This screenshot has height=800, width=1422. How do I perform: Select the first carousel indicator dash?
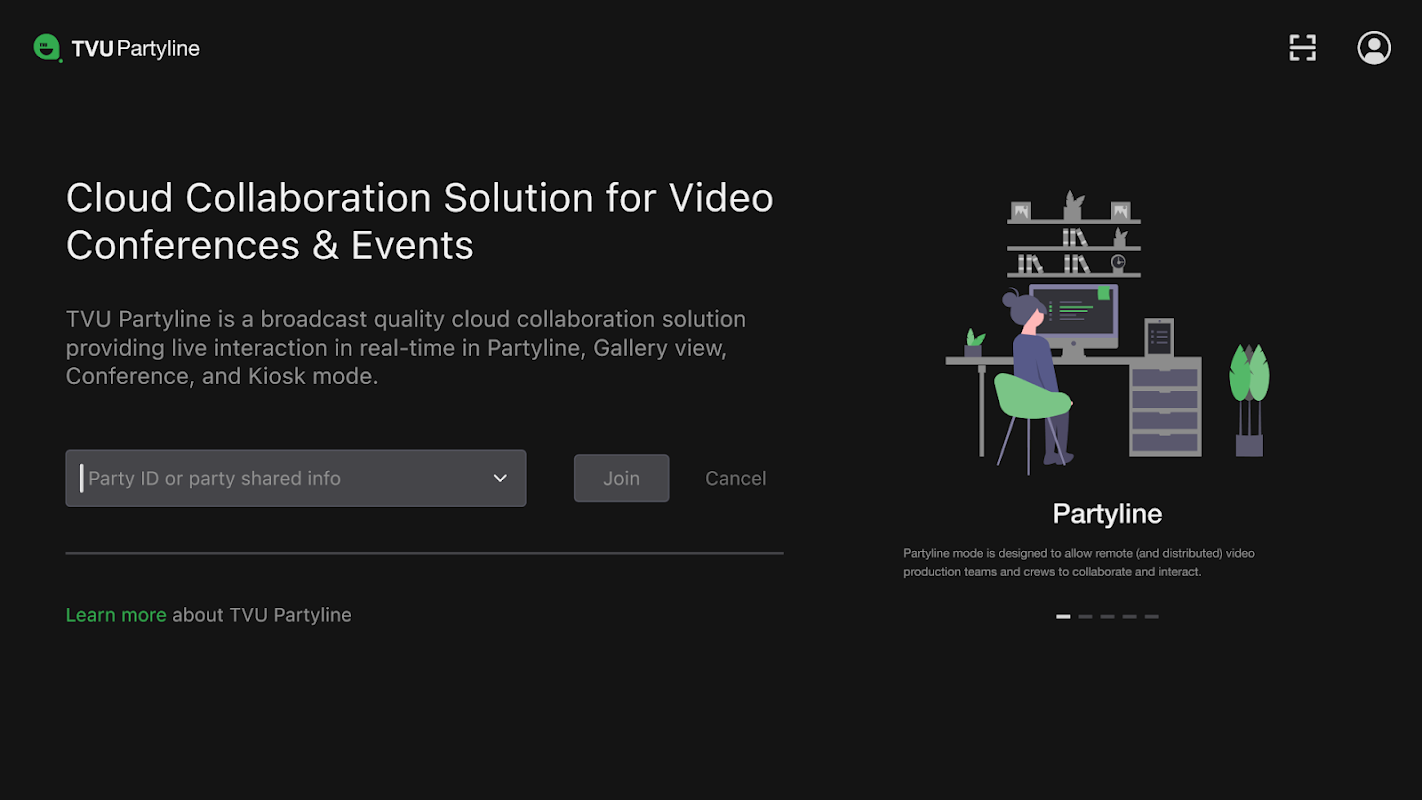click(x=1063, y=616)
